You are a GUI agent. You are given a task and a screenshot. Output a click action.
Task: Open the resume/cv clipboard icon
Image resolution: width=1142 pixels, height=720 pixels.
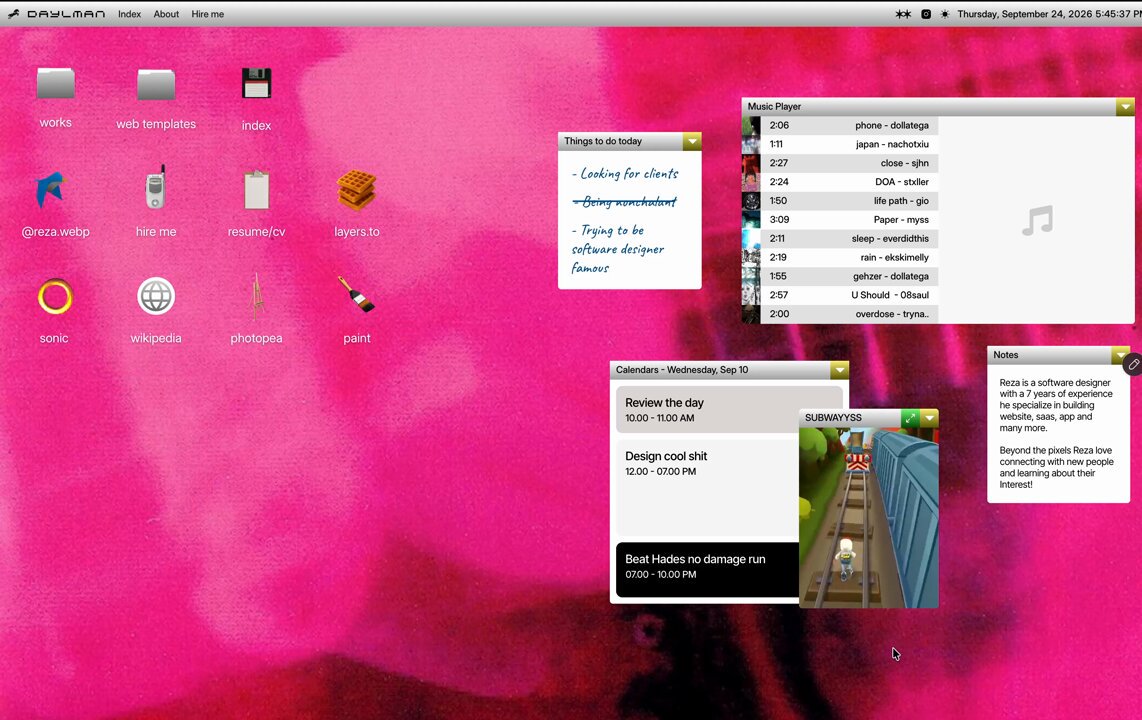(256, 189)
